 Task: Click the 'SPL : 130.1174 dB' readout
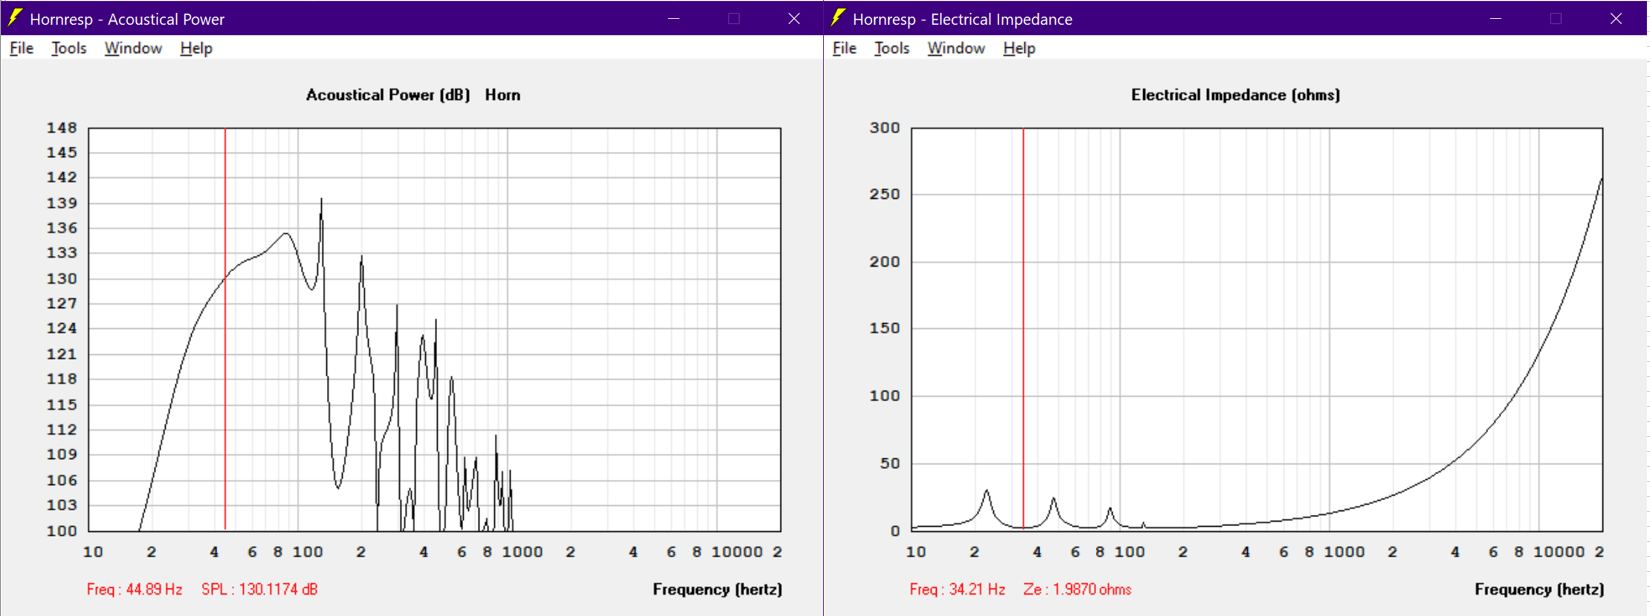tap(259, 589)
